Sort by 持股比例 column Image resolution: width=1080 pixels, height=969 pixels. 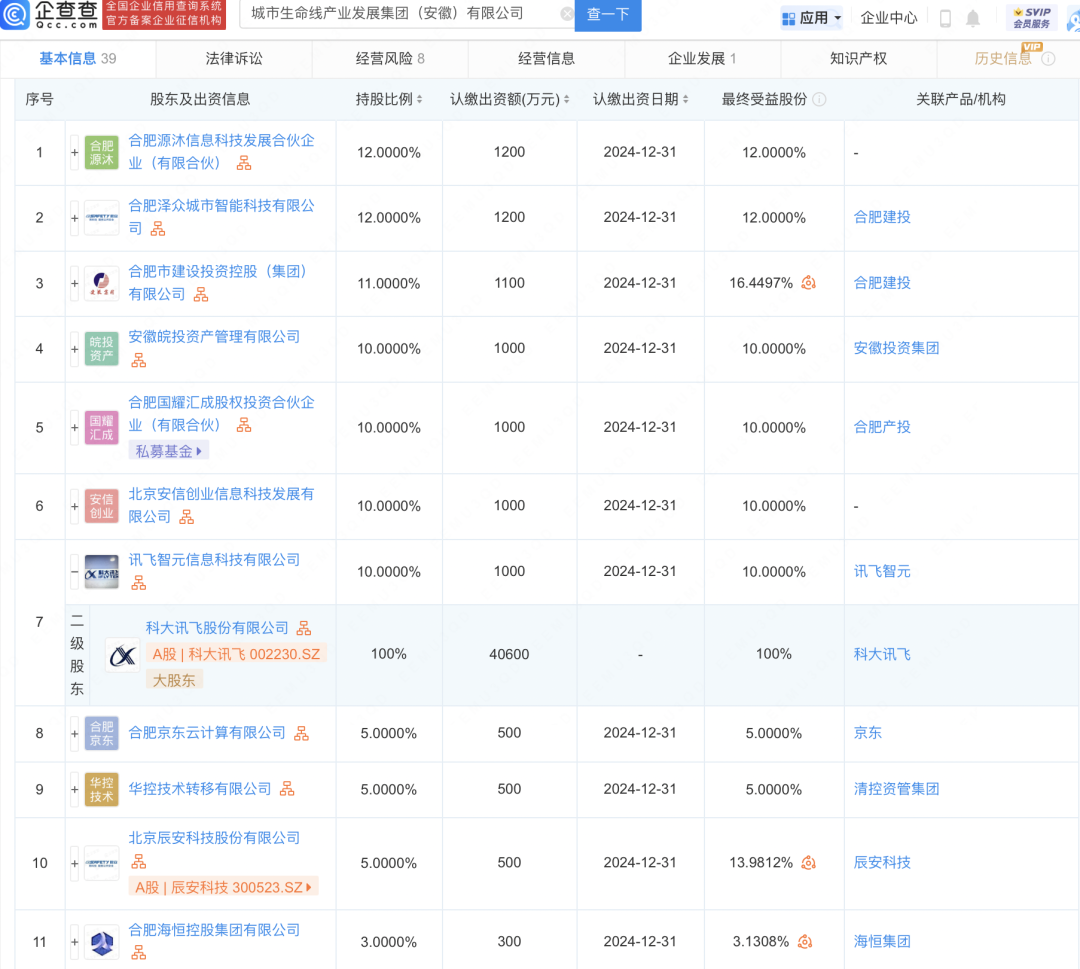coord(389,100)
